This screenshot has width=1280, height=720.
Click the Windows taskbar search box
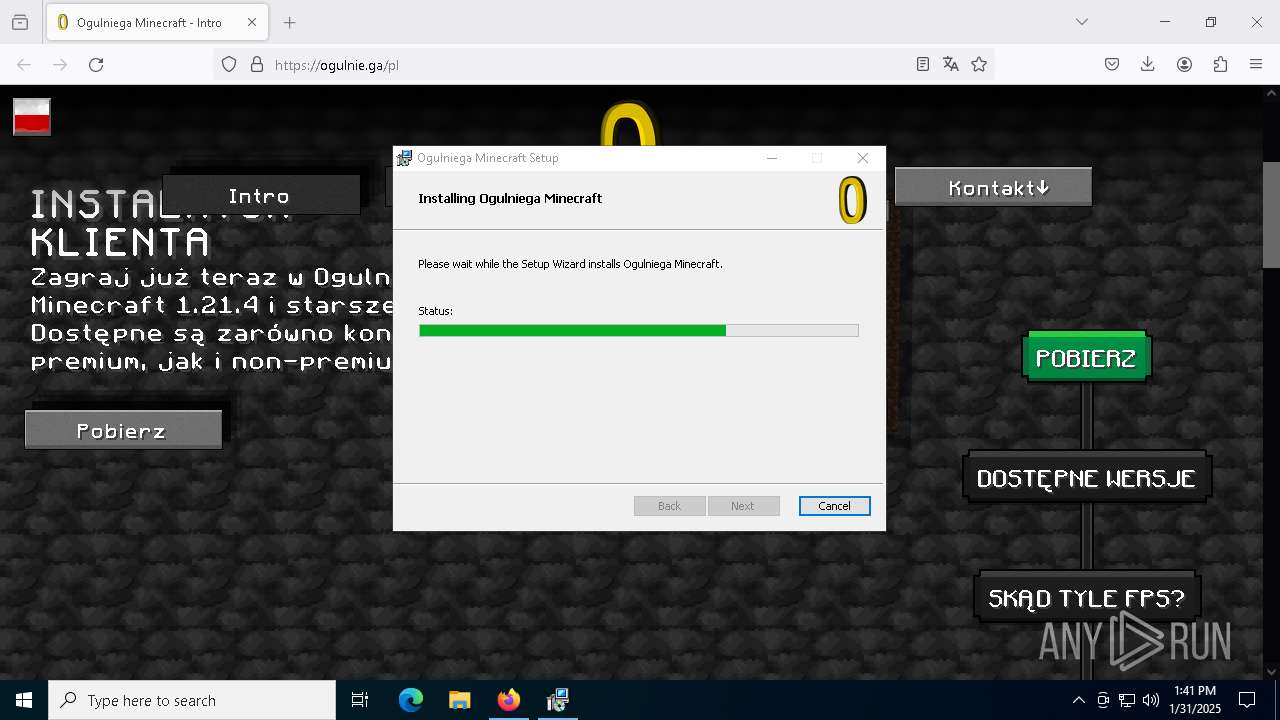pyautogui.click(x=192, y=700)
